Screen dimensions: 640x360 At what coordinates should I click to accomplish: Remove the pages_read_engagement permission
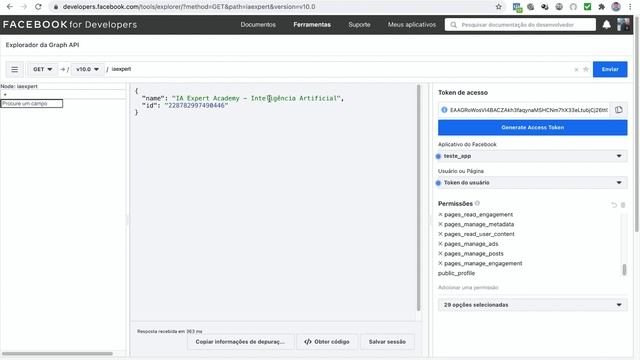tap(440, 214)
